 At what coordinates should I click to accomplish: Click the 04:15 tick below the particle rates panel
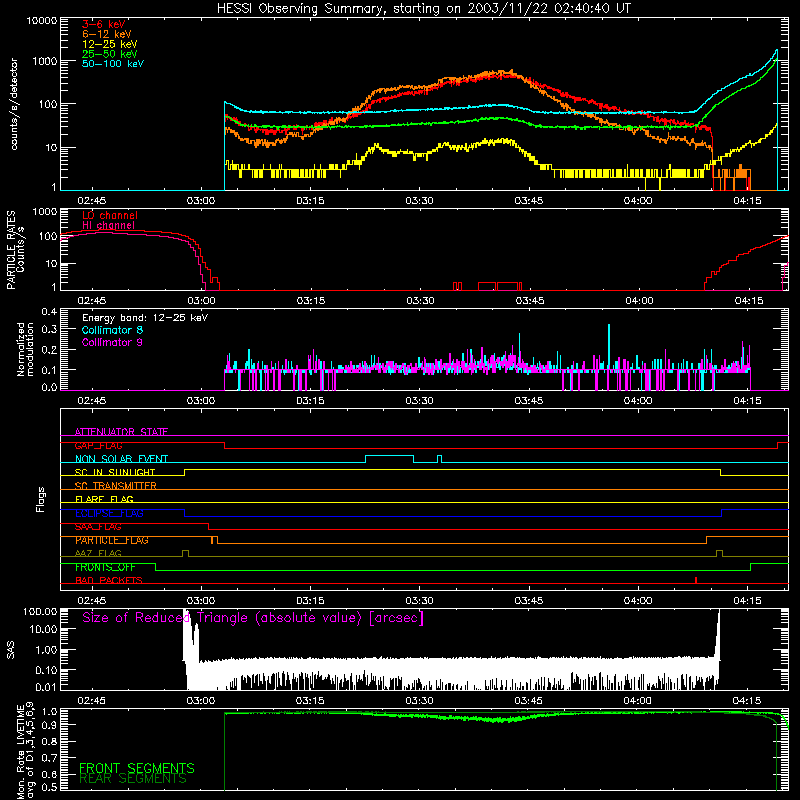point(748,301)
